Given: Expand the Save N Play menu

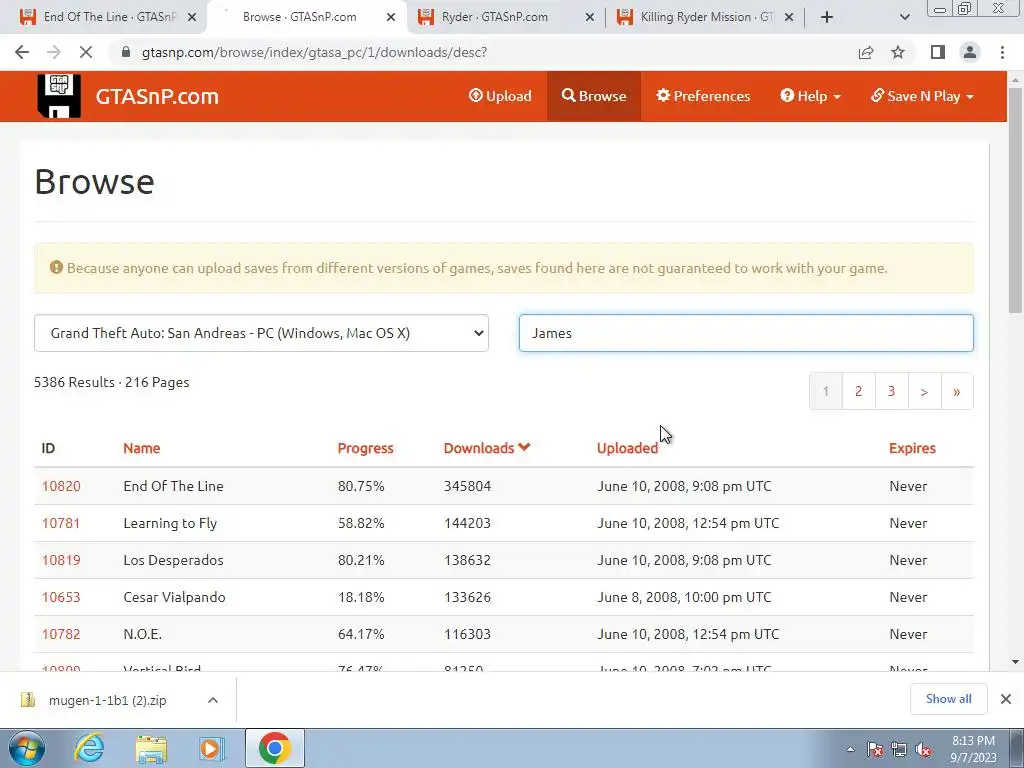Looking at the screenshot, I should [922, 96].
